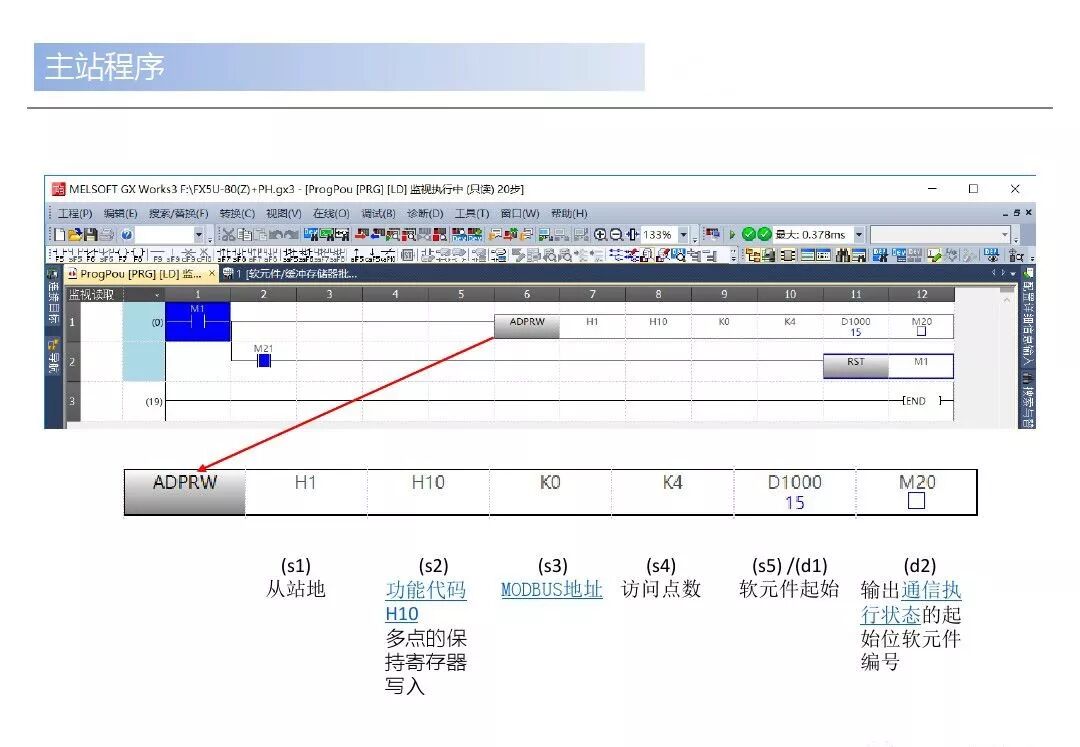Click the Copy icon in toolbar

coord(245,235)
